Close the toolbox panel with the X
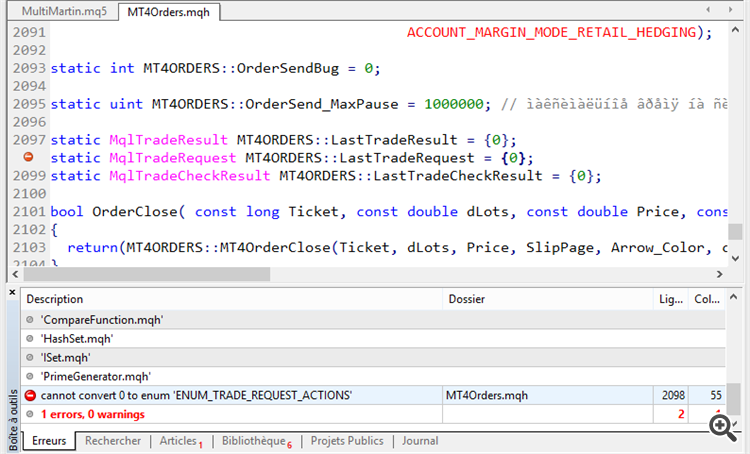This screenshot has width=750, height=454. [12, 292]
